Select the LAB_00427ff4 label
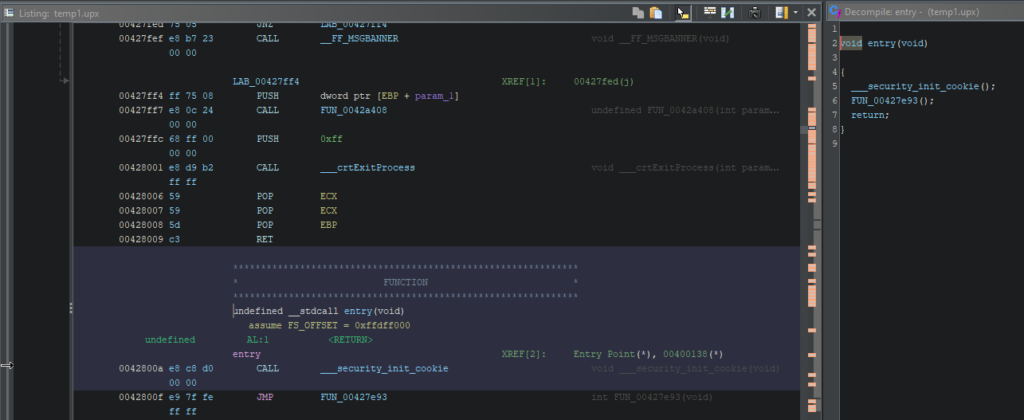The image size is (1024, 420). pyautogui.click(x=265, y=81)
